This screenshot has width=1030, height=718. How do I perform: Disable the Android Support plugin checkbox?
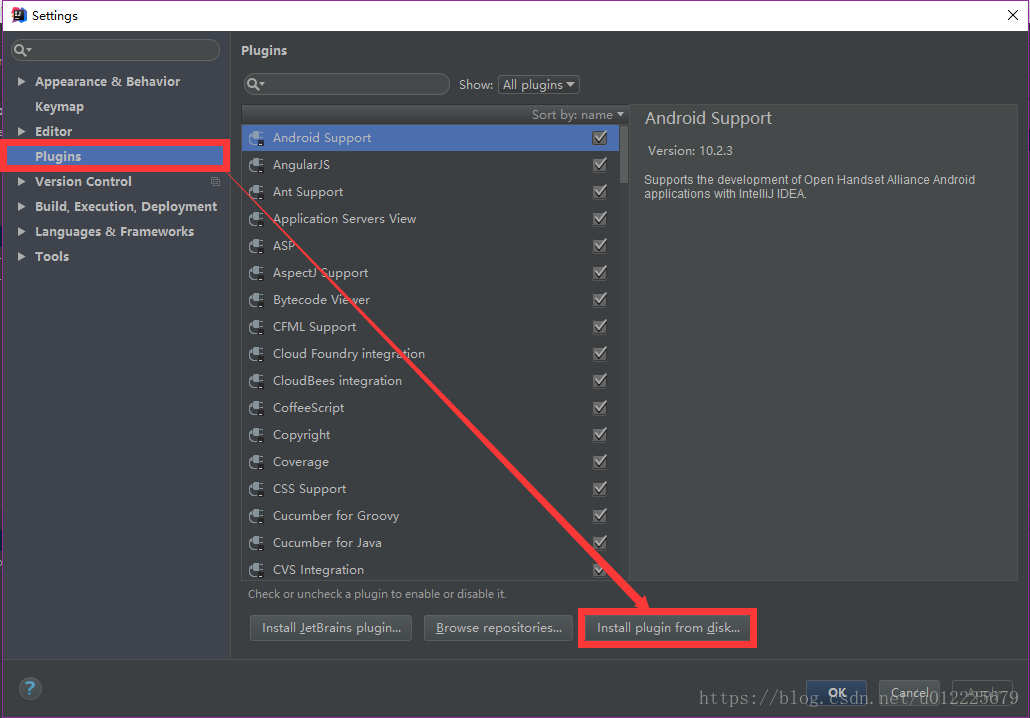(600, 138)
